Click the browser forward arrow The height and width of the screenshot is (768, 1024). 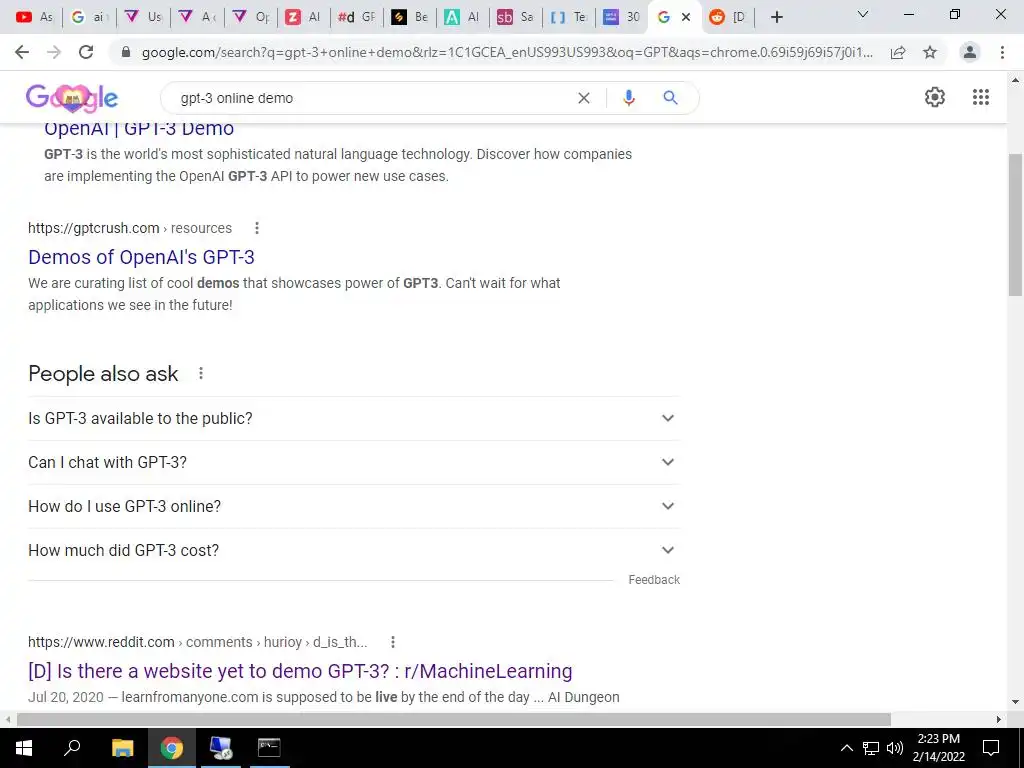(54, 52)
